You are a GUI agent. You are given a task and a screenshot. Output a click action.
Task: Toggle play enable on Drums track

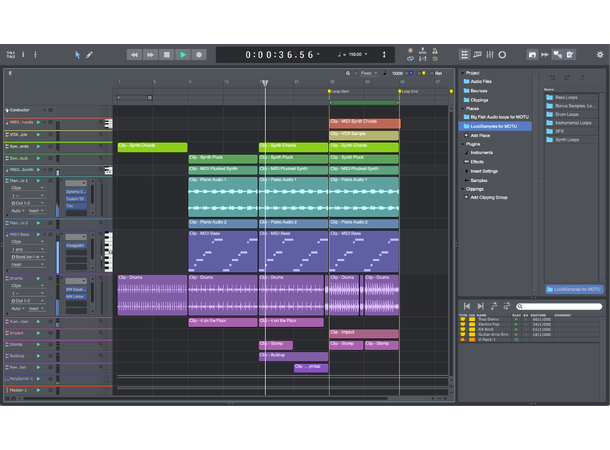point(38,278)
